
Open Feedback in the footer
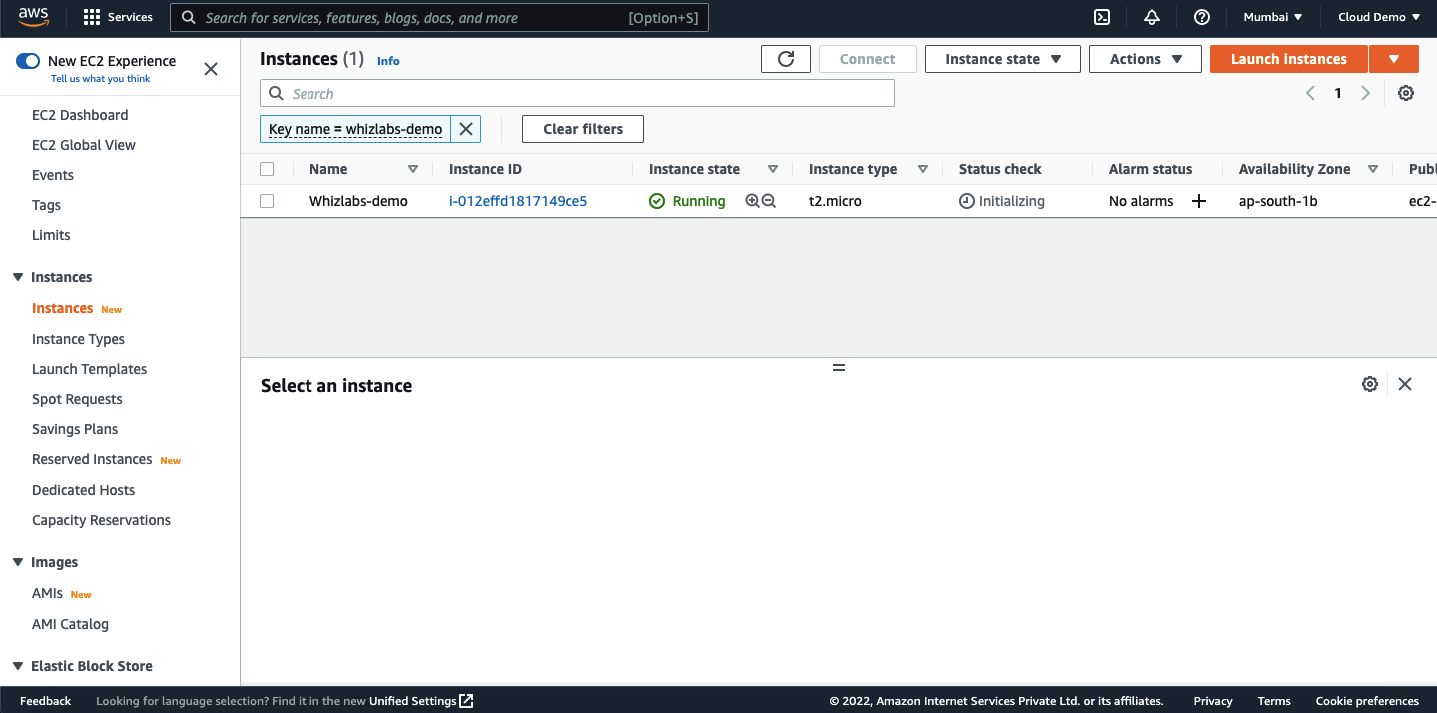tap(46, 701)
